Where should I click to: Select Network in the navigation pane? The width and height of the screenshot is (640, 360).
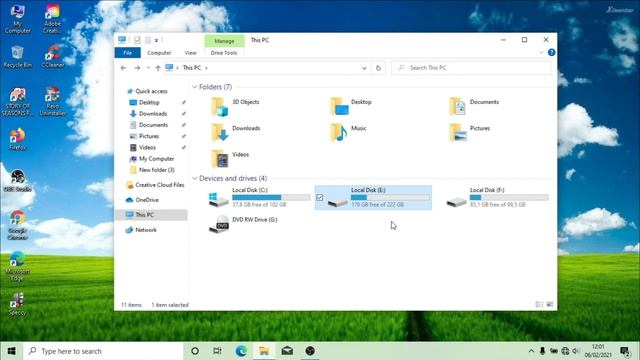click(146, 230)
